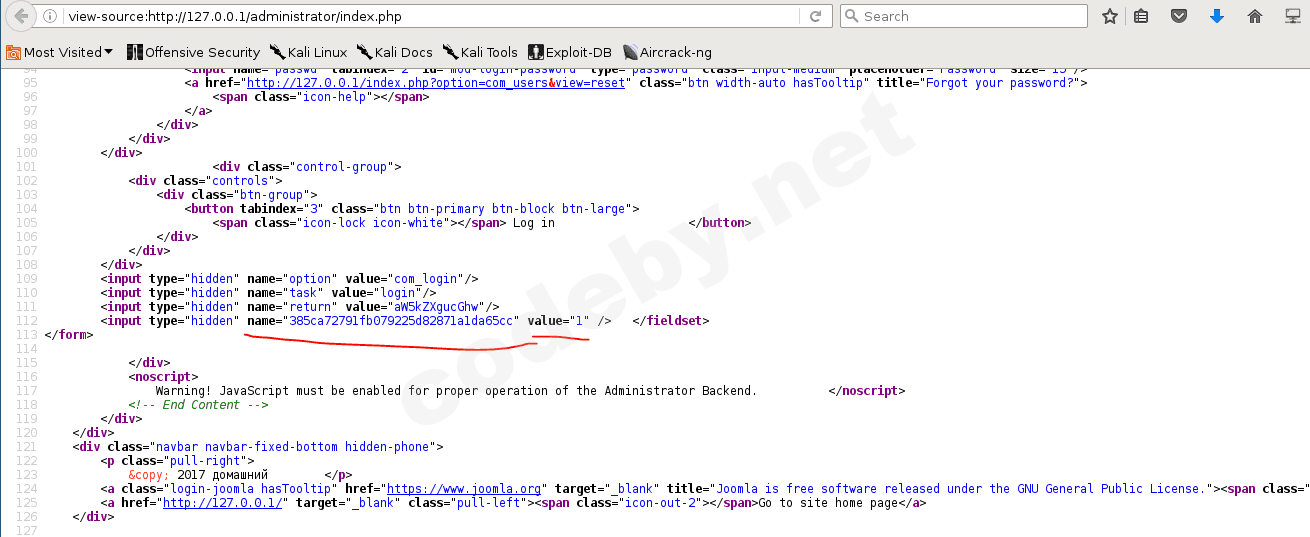Click the token name 385ca72791fb079225d82871a1da65cc

401,321
